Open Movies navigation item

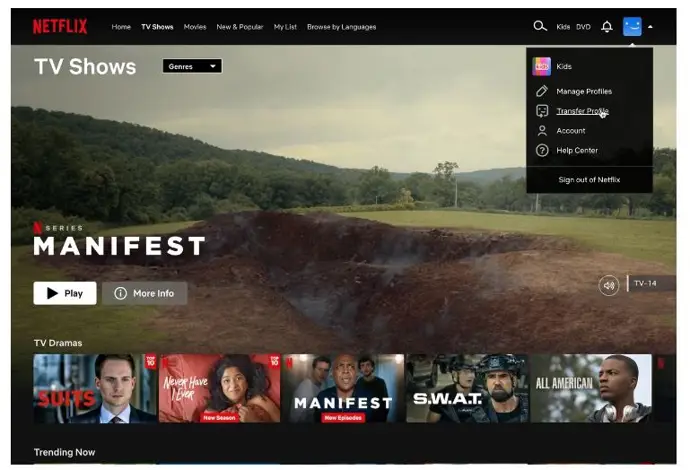195,27
